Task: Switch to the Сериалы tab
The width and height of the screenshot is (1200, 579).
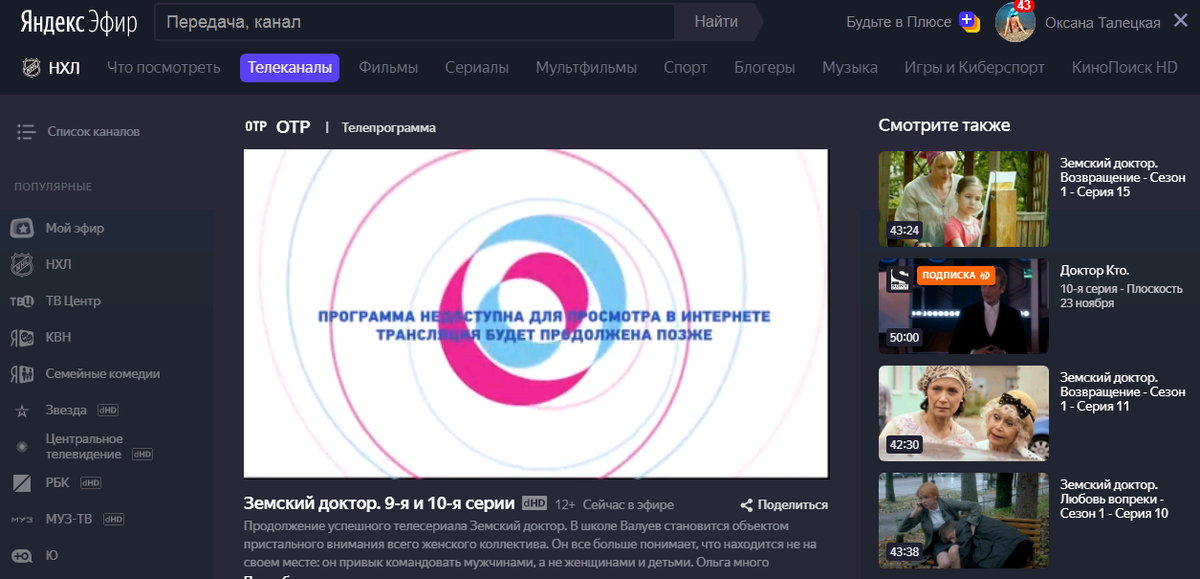Action: pos(477,68)
